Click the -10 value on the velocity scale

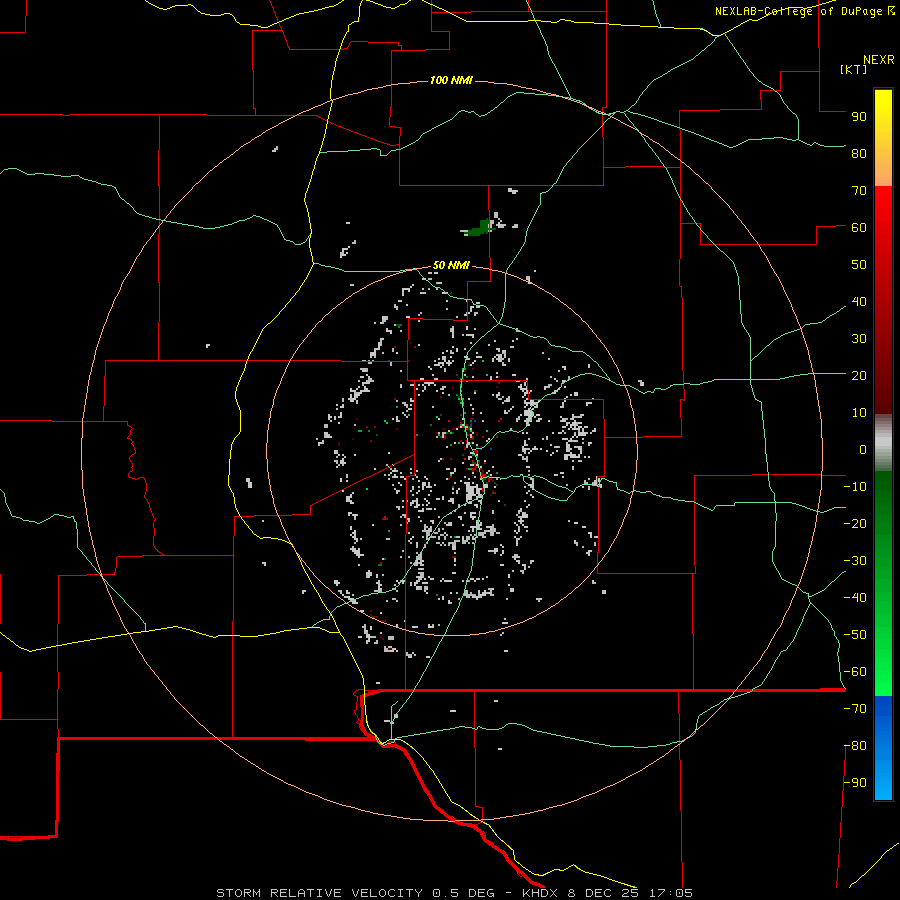point(855,487)
